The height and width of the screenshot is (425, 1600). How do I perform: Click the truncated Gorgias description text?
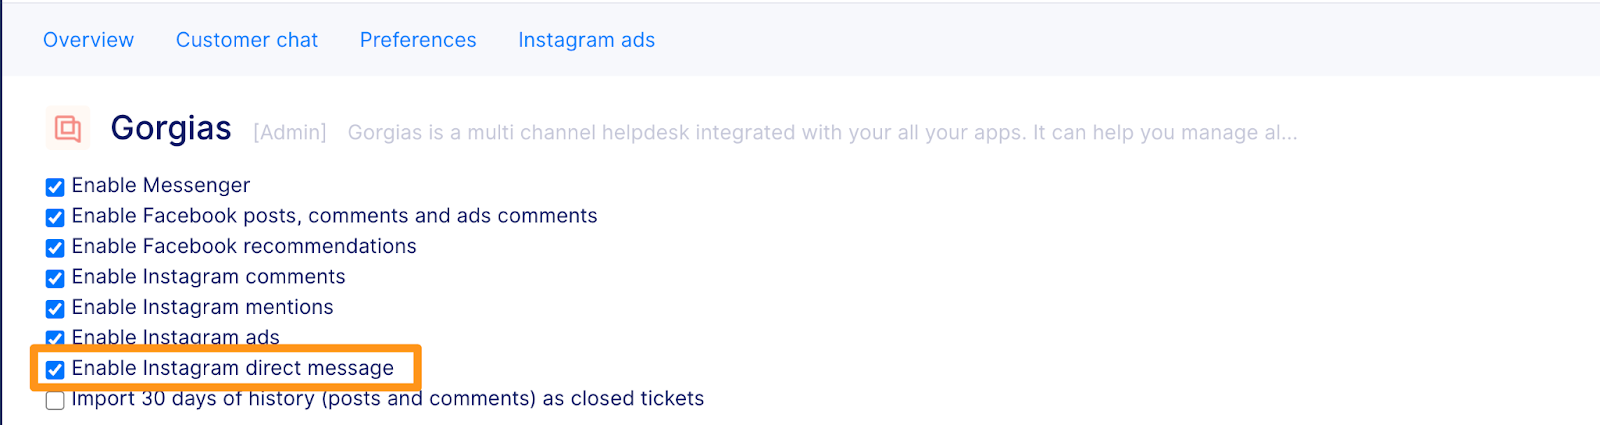coord(822,133)
